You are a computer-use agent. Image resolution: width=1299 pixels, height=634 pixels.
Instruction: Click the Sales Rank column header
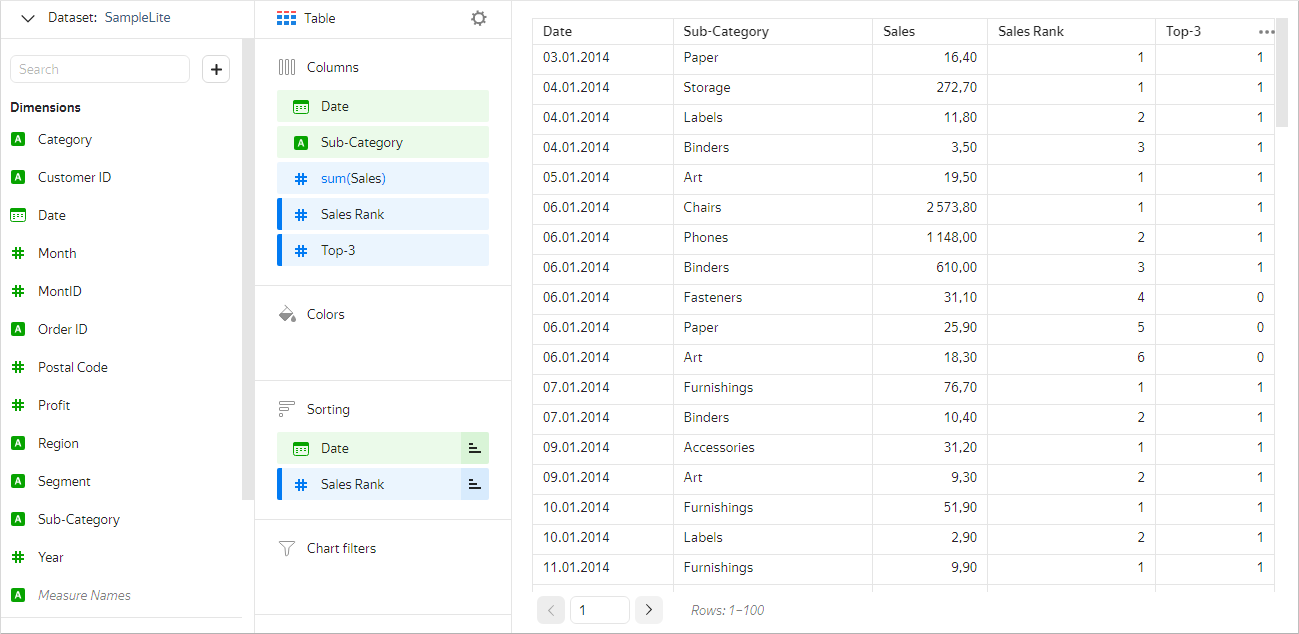point(1031,32)
